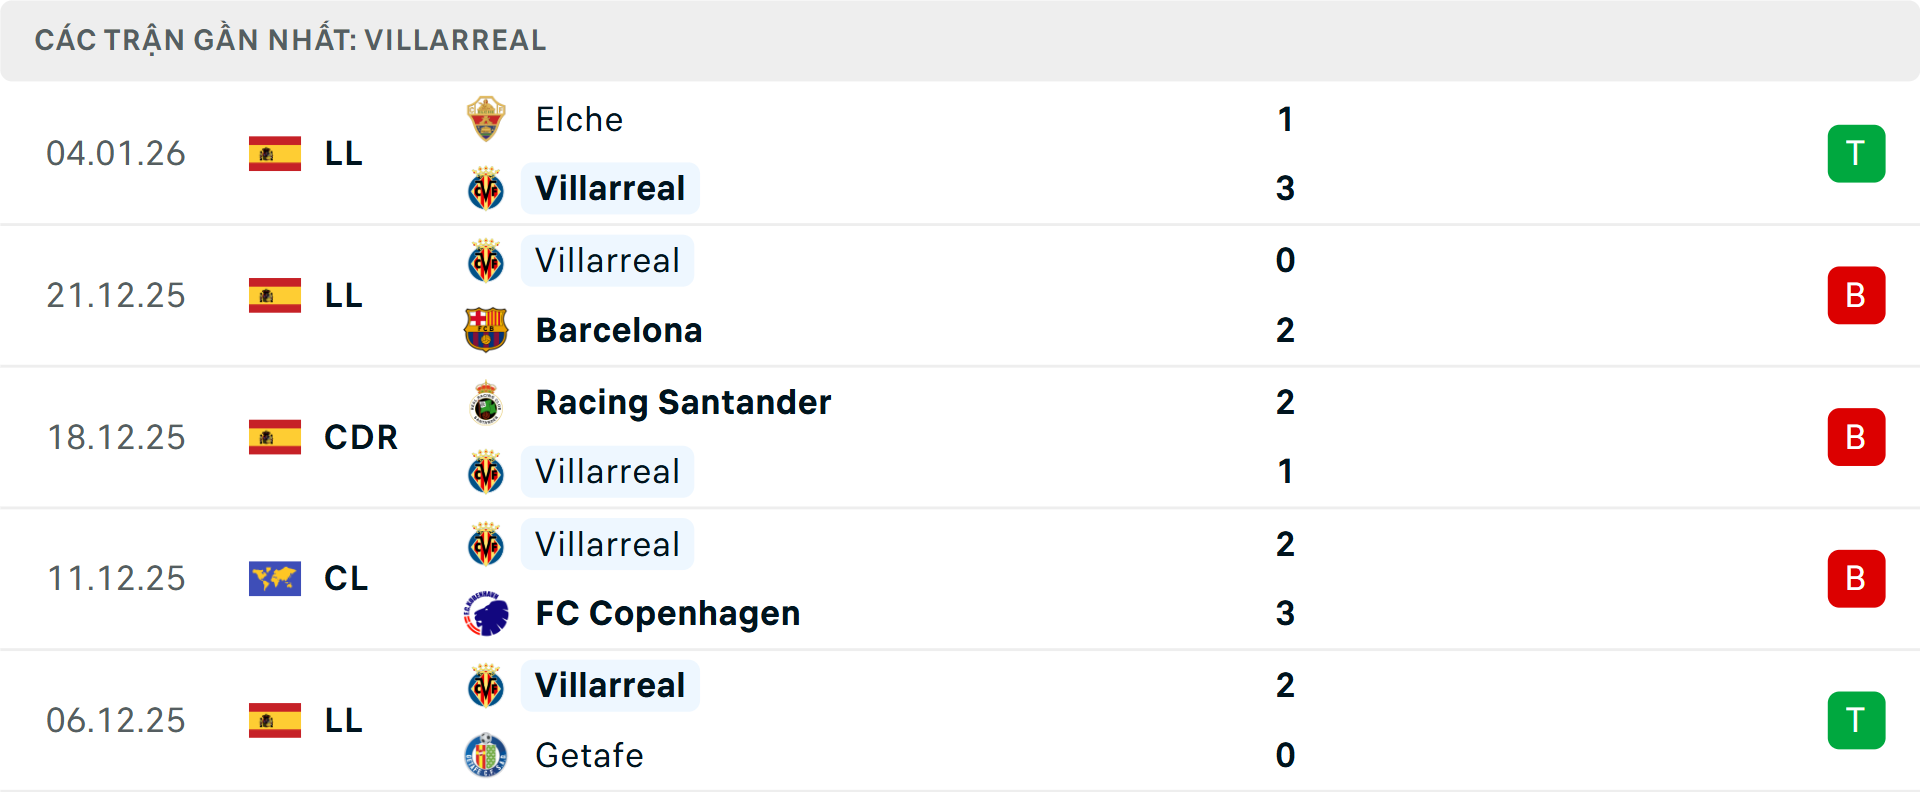
Task: Click the red B badge for Barcelona match
Action: click(1856, 296)
